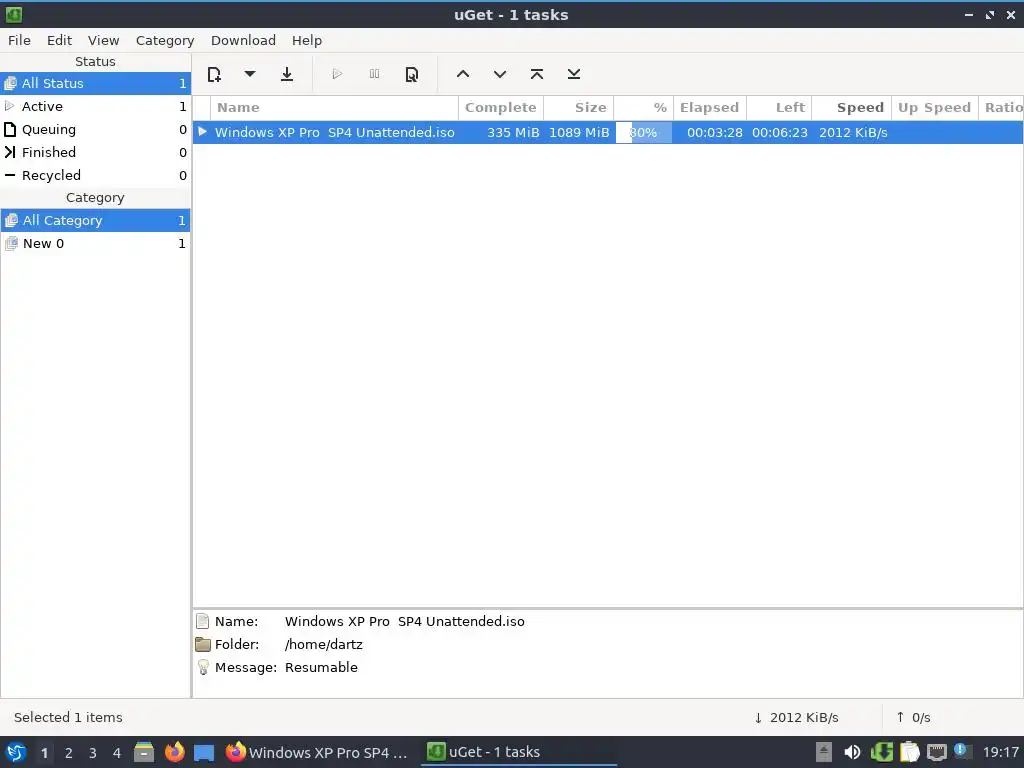Click the 00:06:23 time left cell
This screenshot has width=1024, height=768.
[x=780, y=133]
